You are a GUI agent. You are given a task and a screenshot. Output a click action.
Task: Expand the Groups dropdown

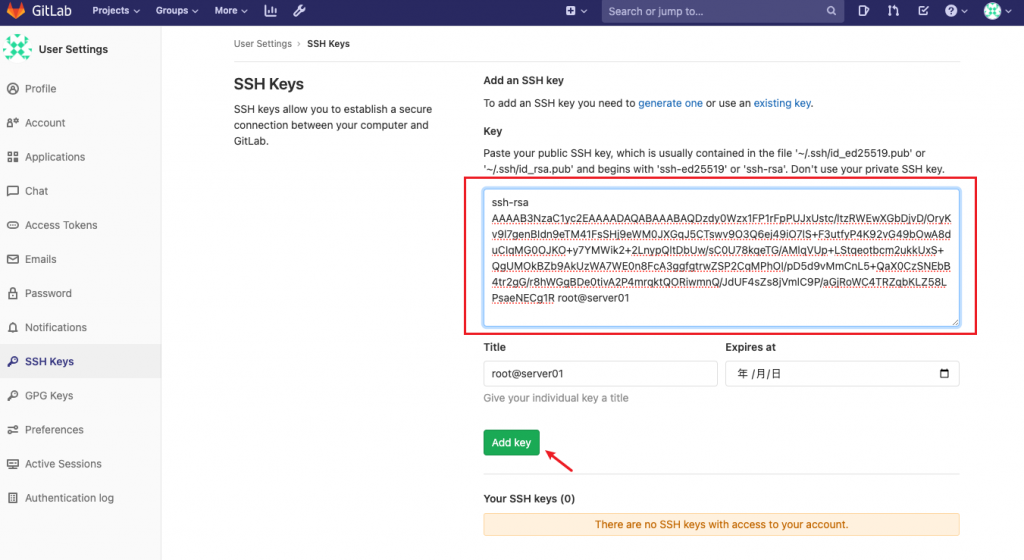pyautogui.click(x=177, y=11)
